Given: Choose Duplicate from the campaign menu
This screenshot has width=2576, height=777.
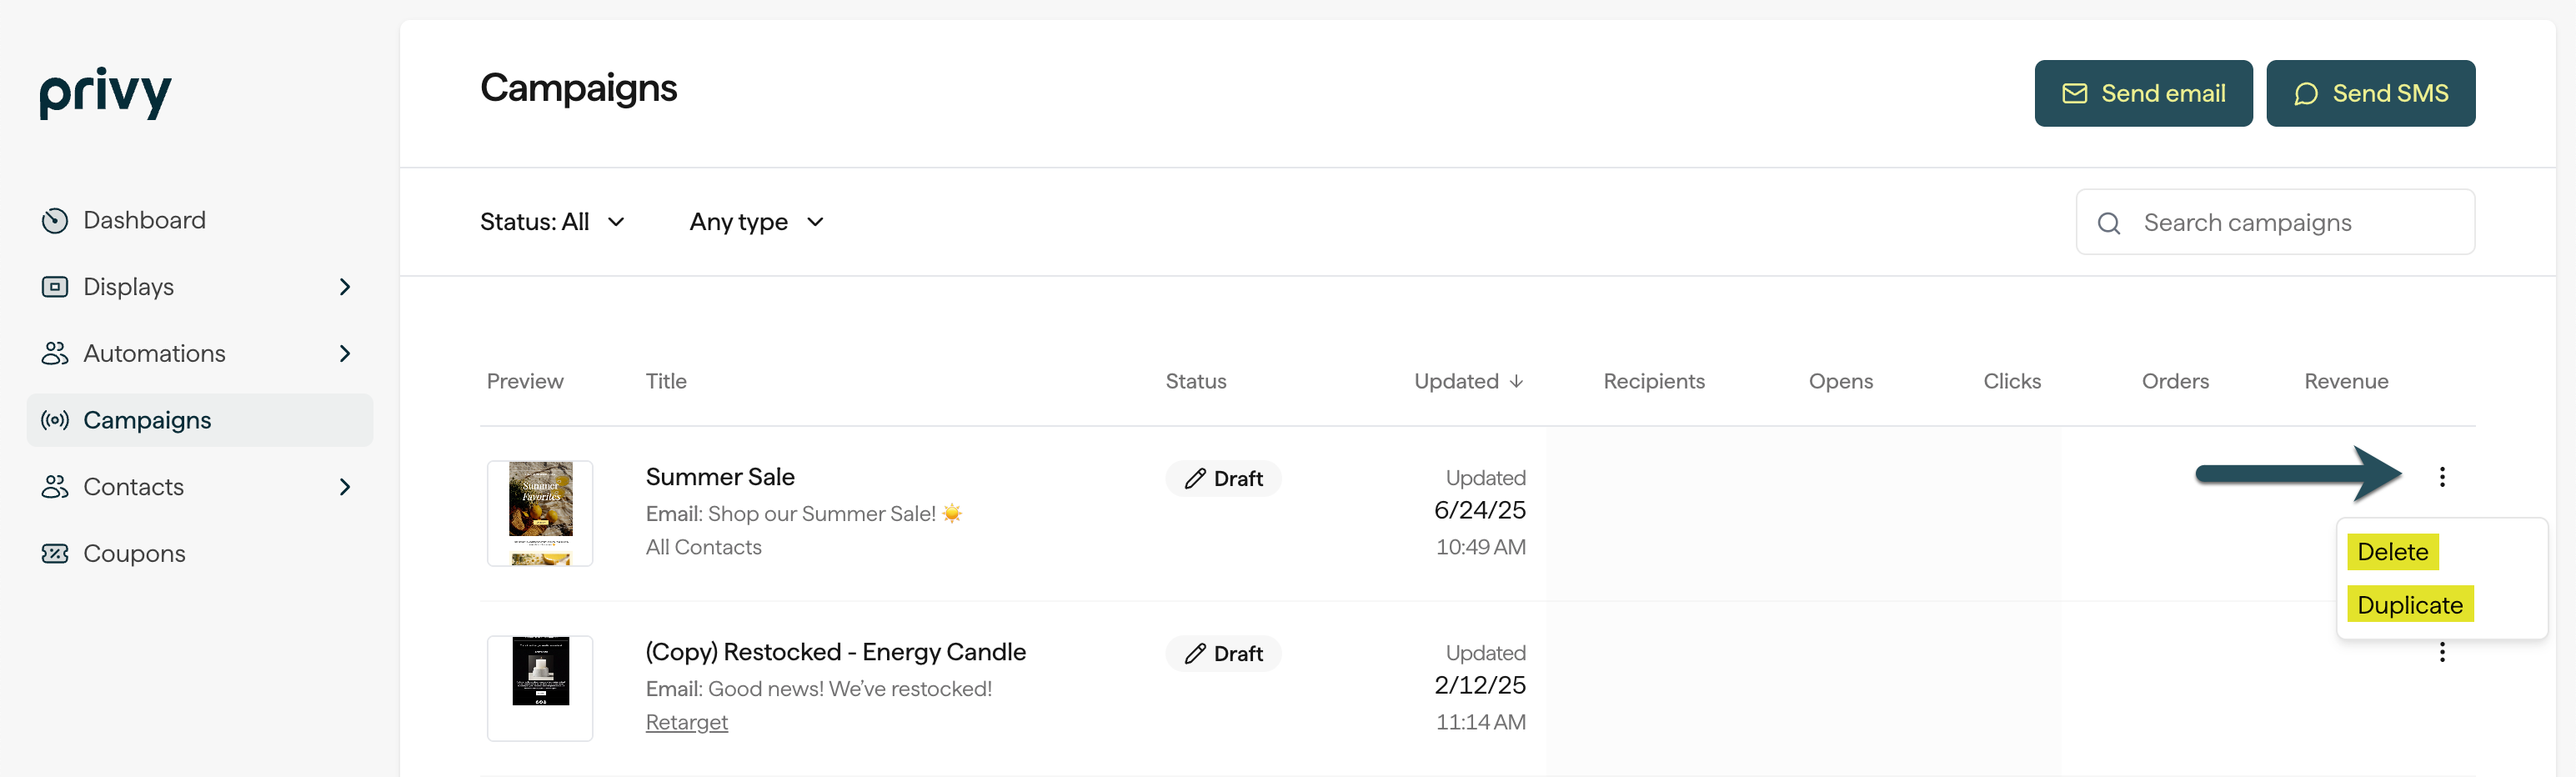Looking at the screenshot, I should (2410, 605).
